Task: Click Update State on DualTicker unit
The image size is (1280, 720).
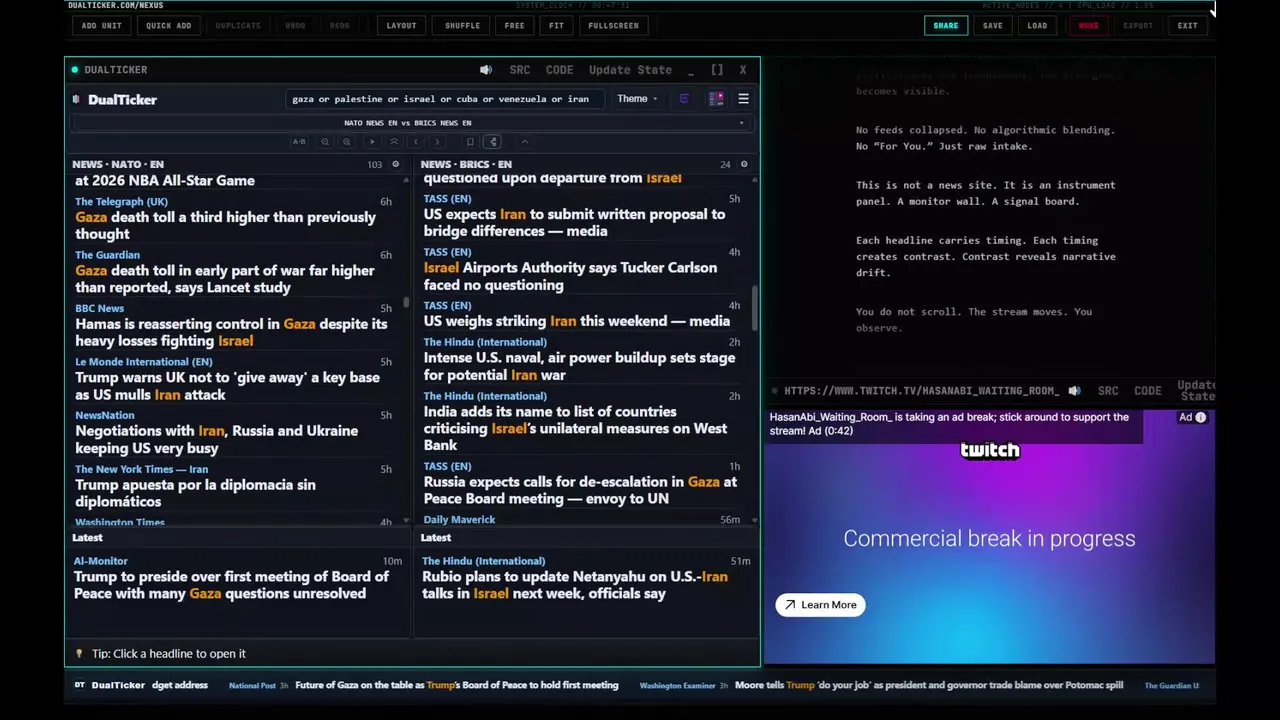Action: 630,70
